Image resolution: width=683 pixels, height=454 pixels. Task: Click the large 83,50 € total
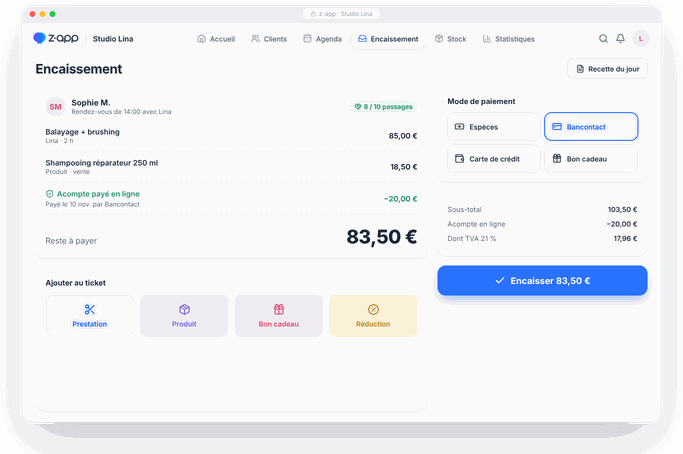tap(382, 237)
